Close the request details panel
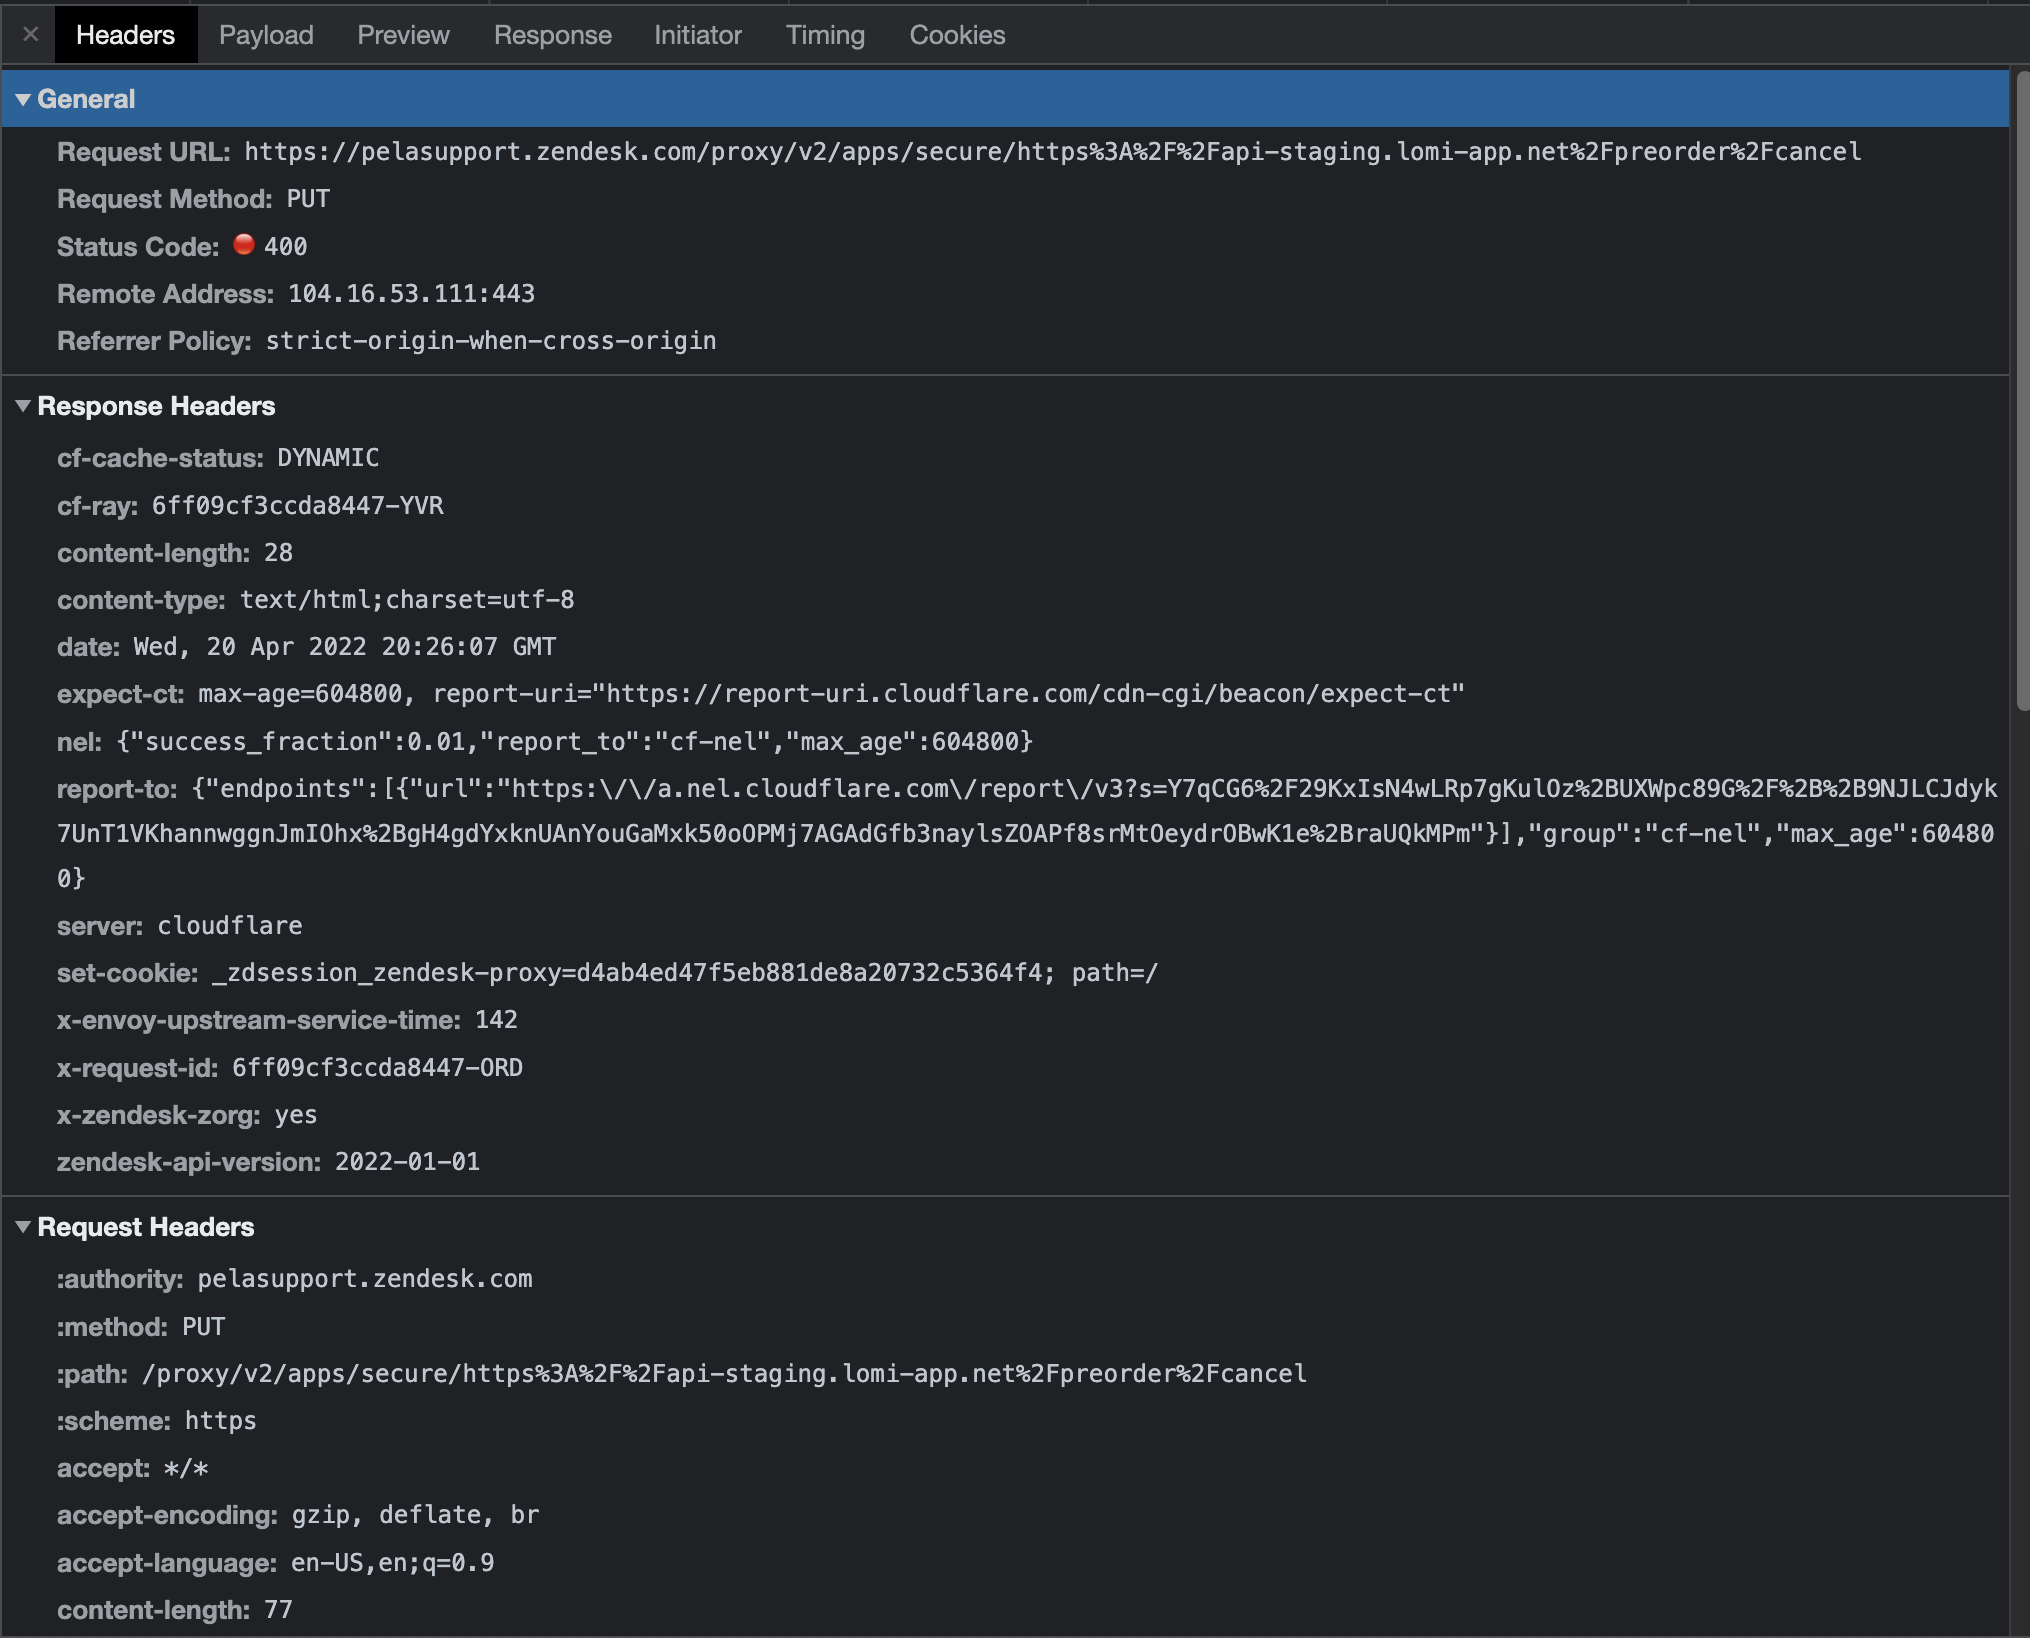This screenshot has width=2030, height=1638. (x=30, y=35)
